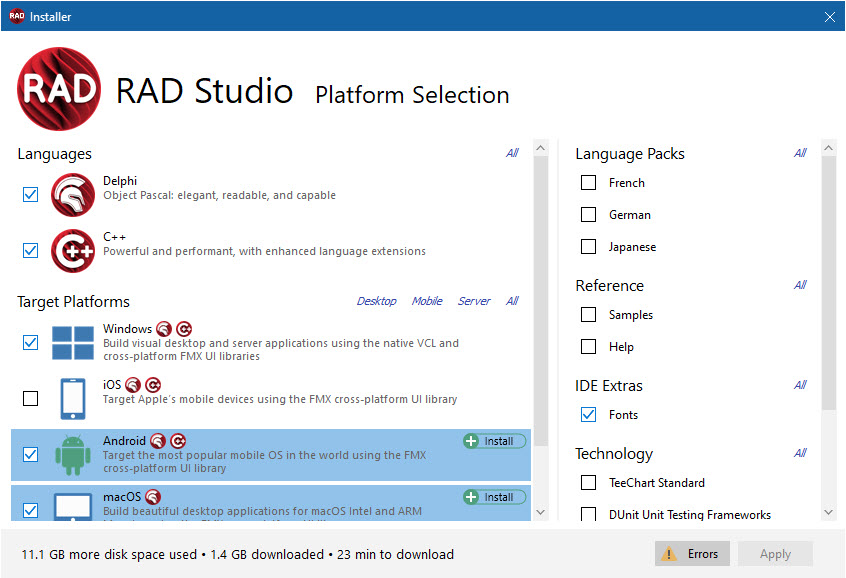The image size is (846, 578).
Task: Select All in Reference section
Action: (800, 285)
